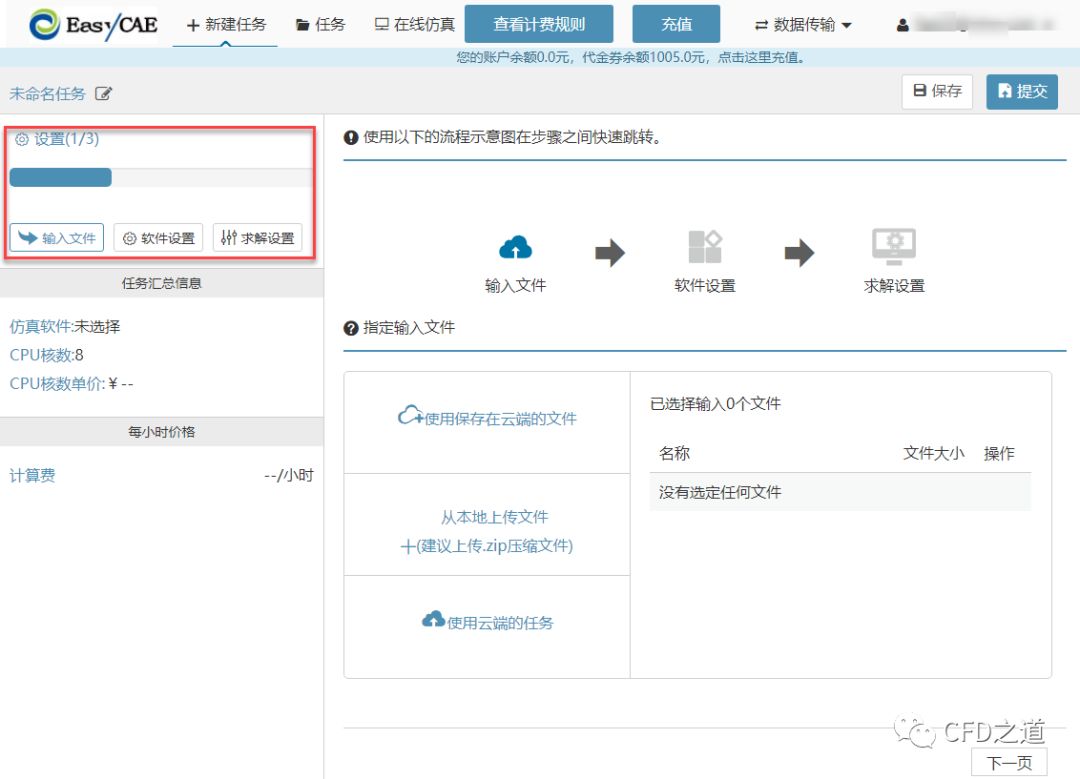This screenshot has width=1080, height=779.
Task: Click the question mark icon by 指定输入文件
Action: [351, 328]
